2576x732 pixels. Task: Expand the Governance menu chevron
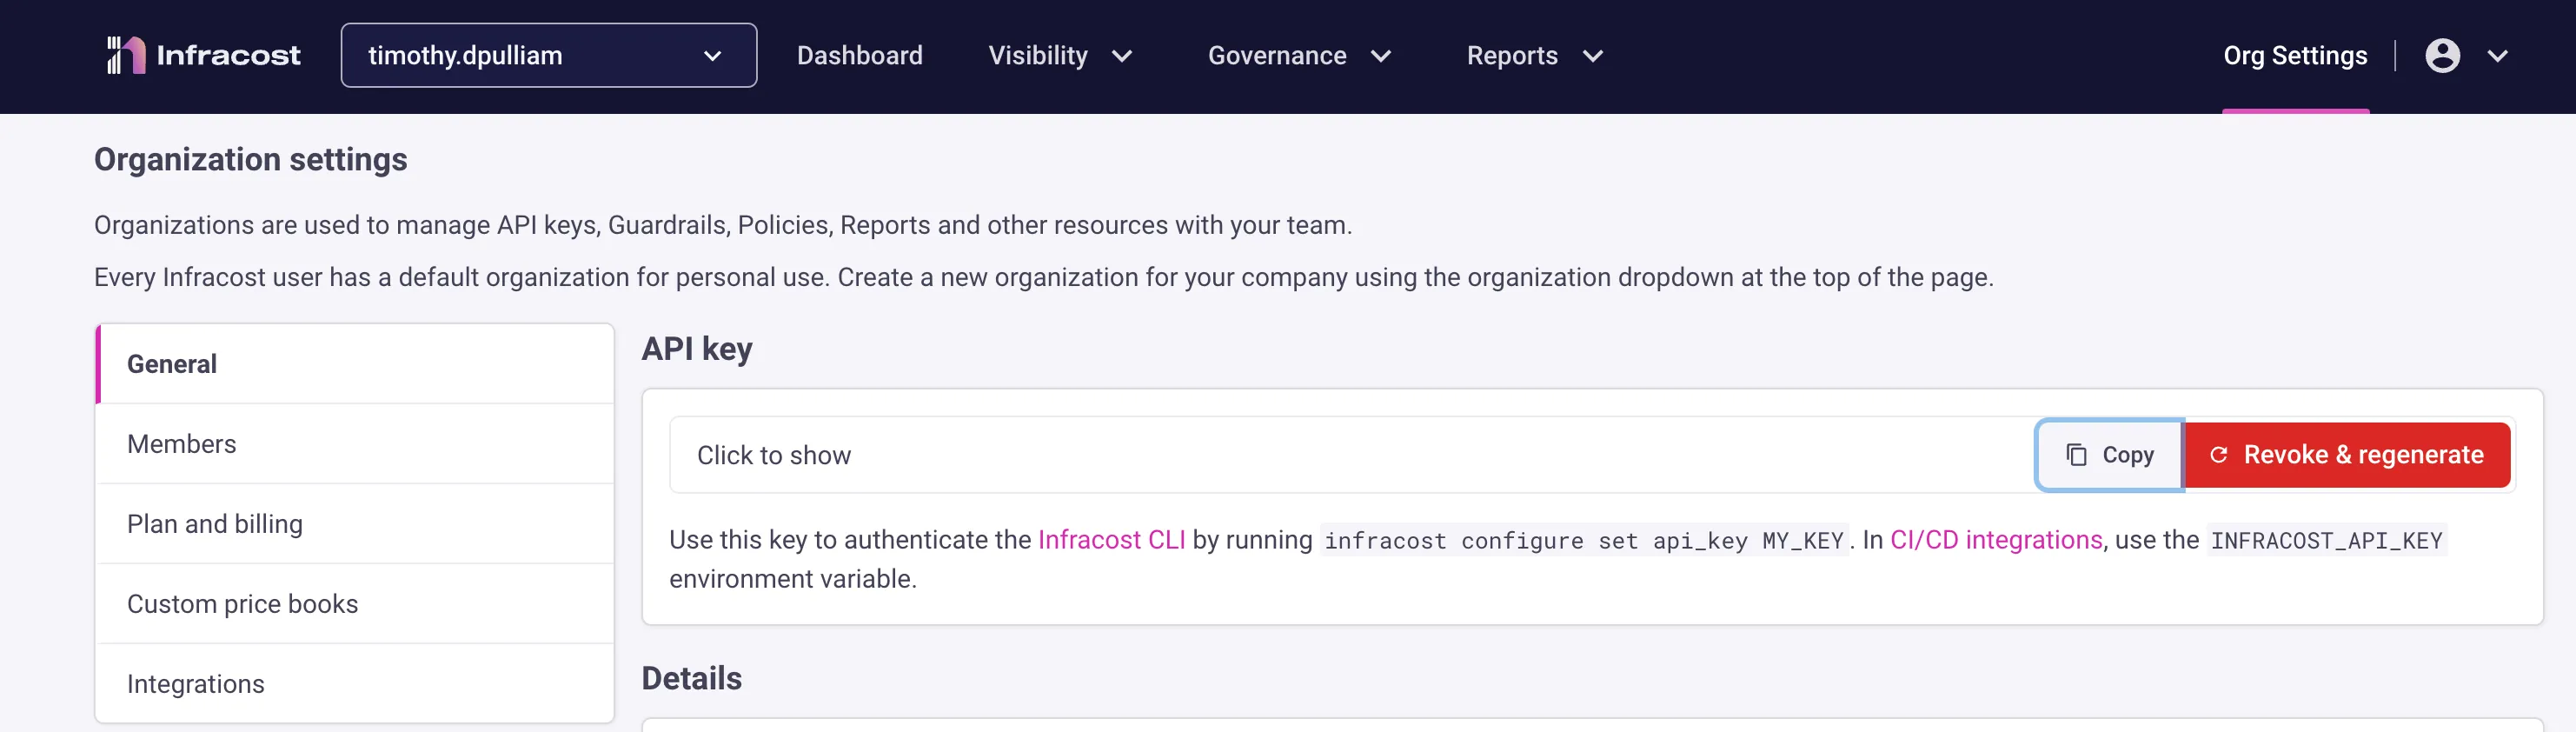coord(1381,56)
